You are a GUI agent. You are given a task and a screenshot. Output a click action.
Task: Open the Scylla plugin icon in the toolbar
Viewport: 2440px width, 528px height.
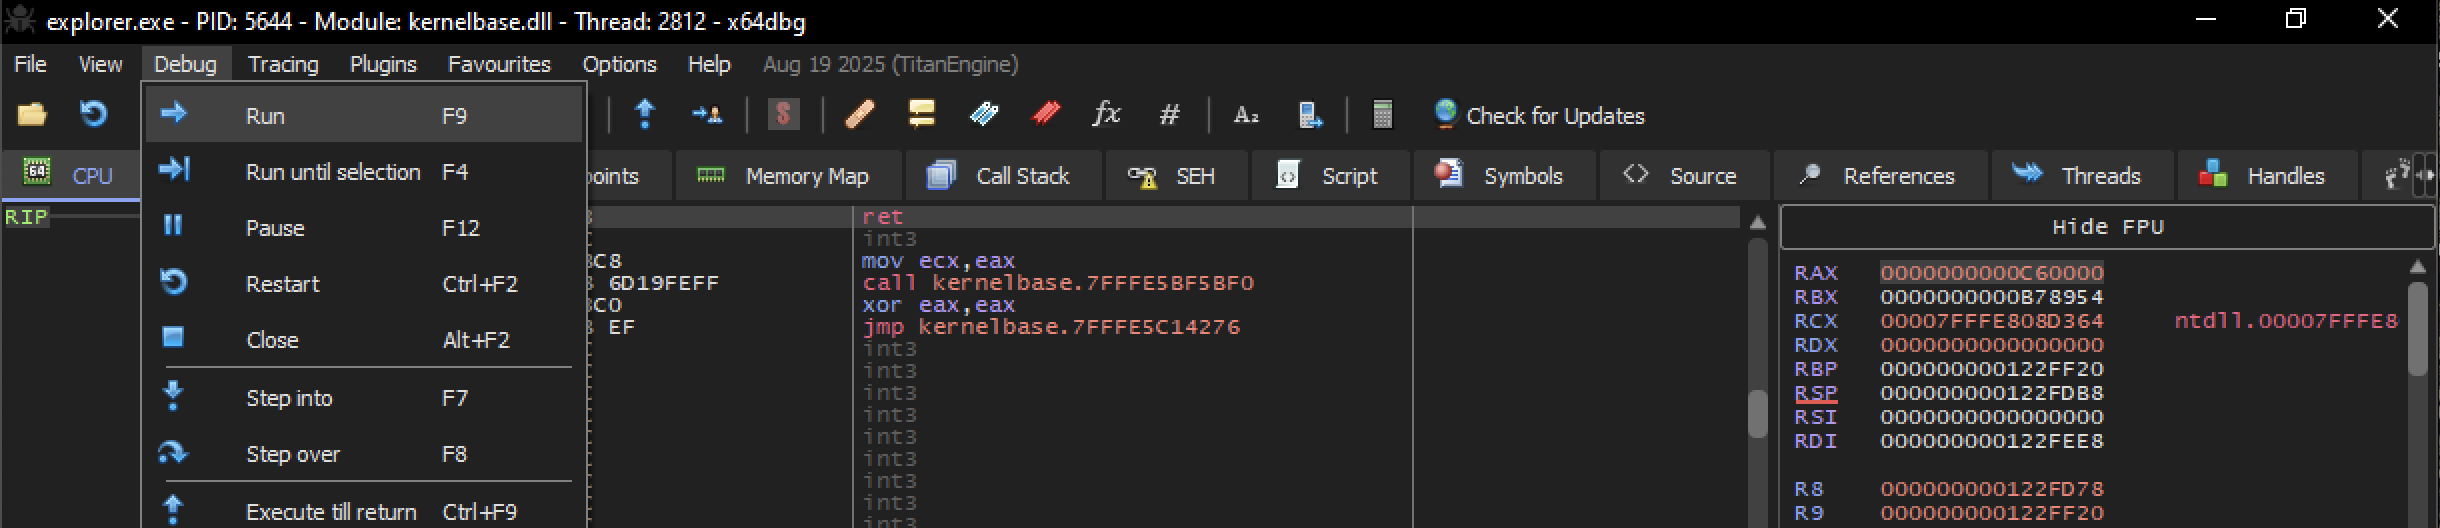point(783,115)
